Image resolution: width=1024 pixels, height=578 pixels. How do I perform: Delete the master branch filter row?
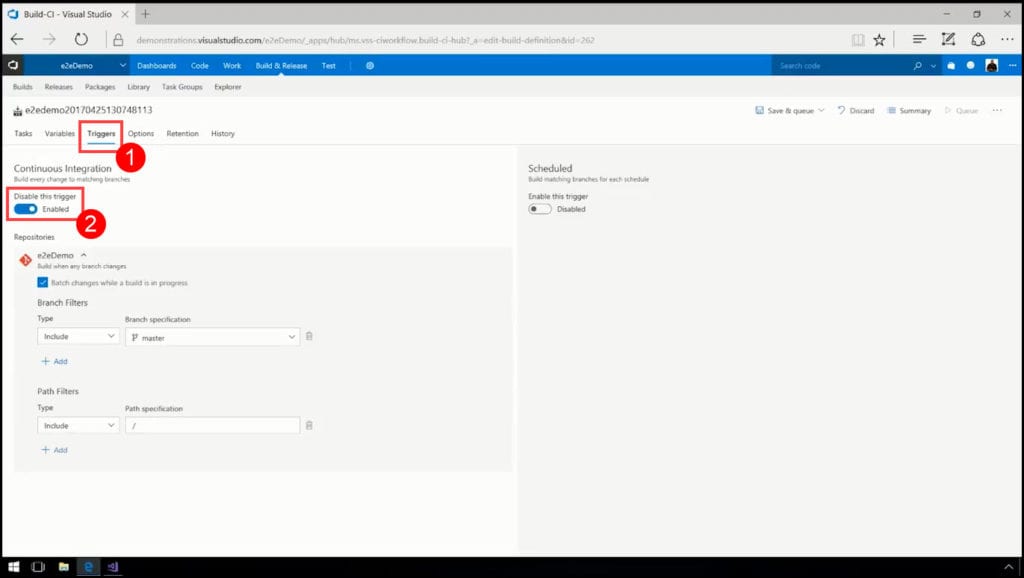[x=310, y=336]
